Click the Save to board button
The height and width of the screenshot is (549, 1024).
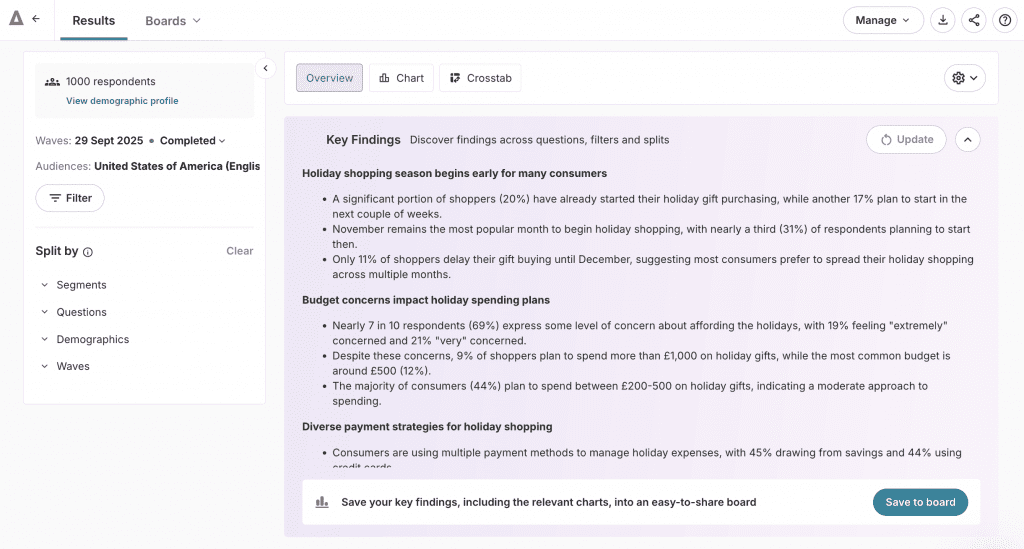pos(919,502)
